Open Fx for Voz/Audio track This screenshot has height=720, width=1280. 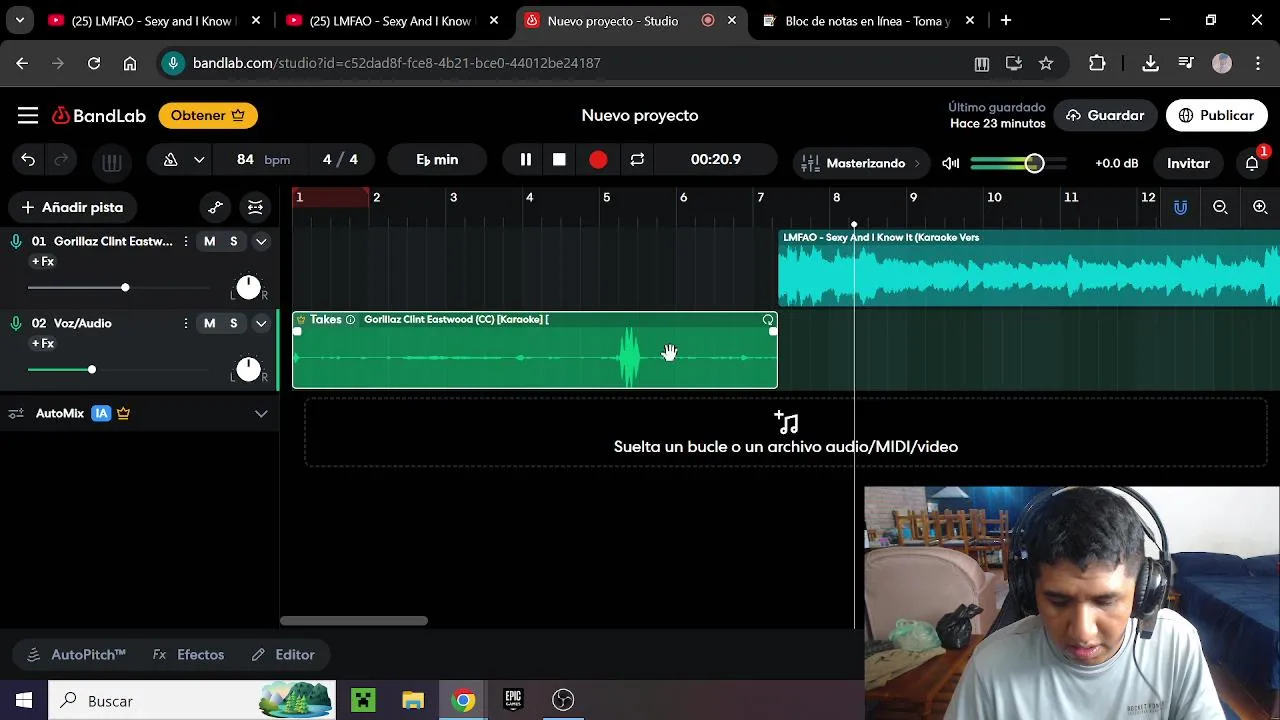coord(43,344)
